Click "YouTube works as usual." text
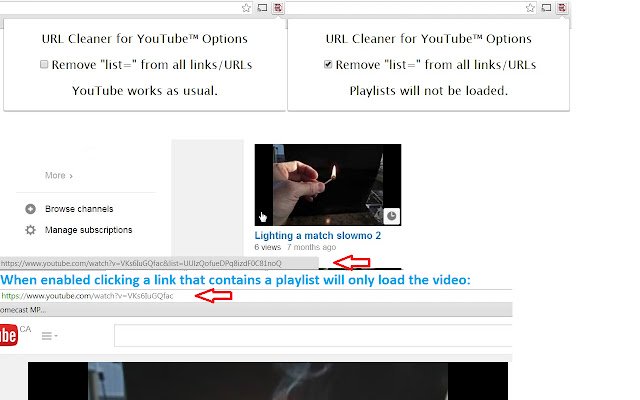The height and width of the screenshot is (400, 640). tap(145, 91)
